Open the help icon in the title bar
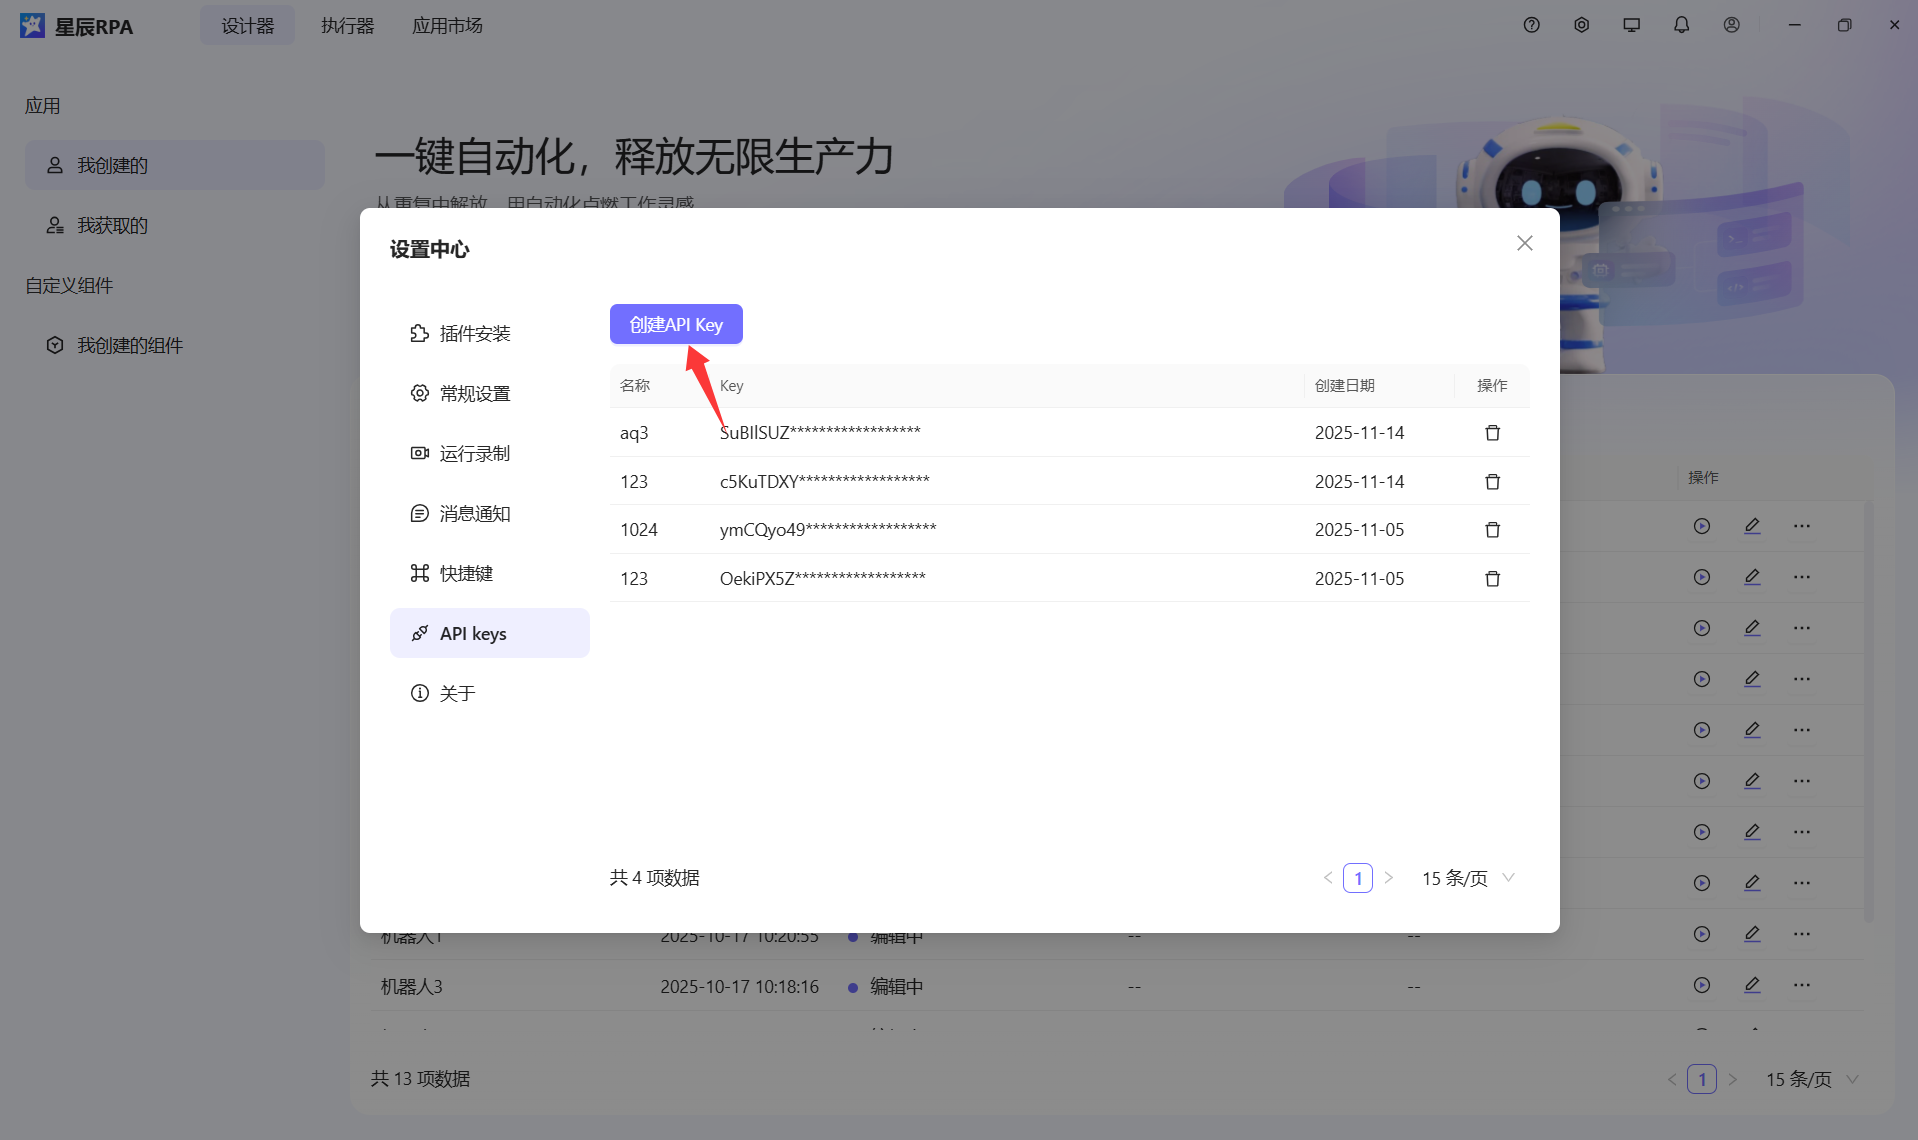 [1531, 25]
